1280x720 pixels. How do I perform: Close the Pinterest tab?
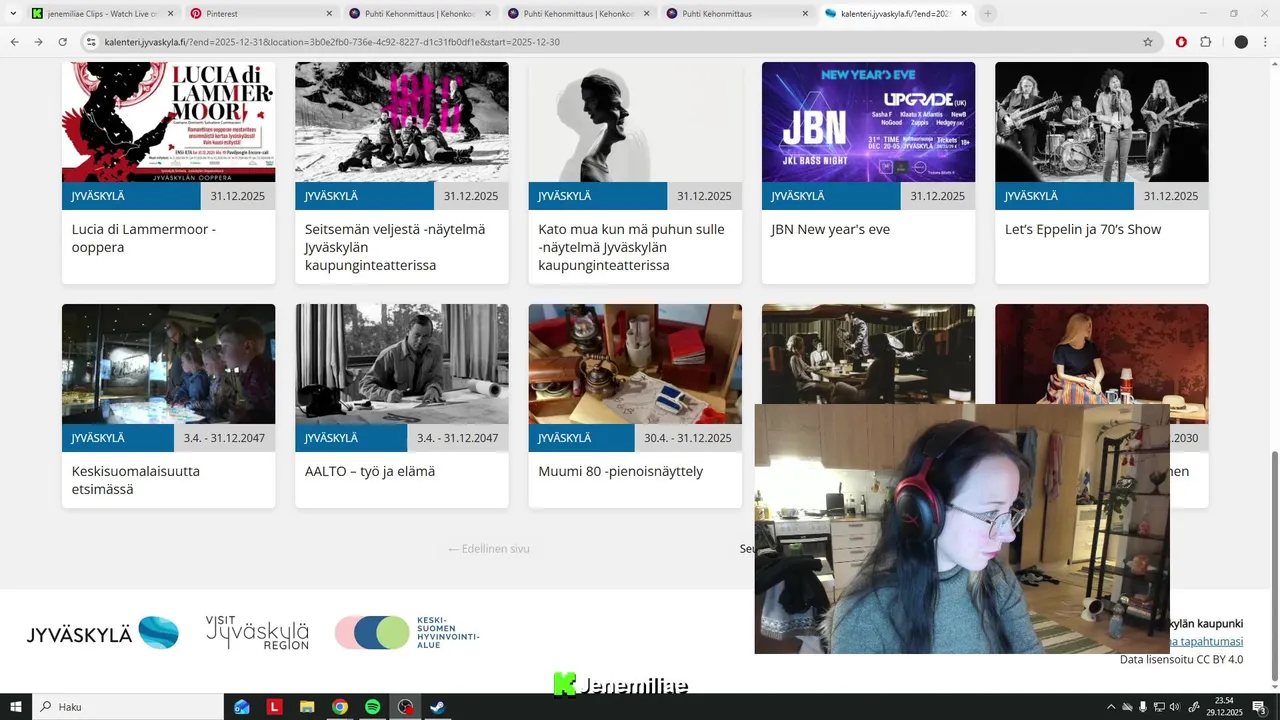329,14
